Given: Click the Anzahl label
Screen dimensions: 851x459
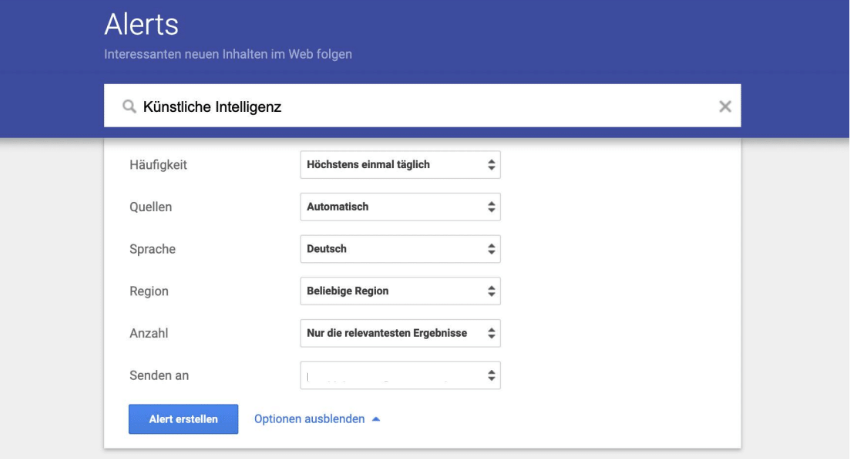Looking at the screenshot, I should pyautogui.click(x=149, y=333).
